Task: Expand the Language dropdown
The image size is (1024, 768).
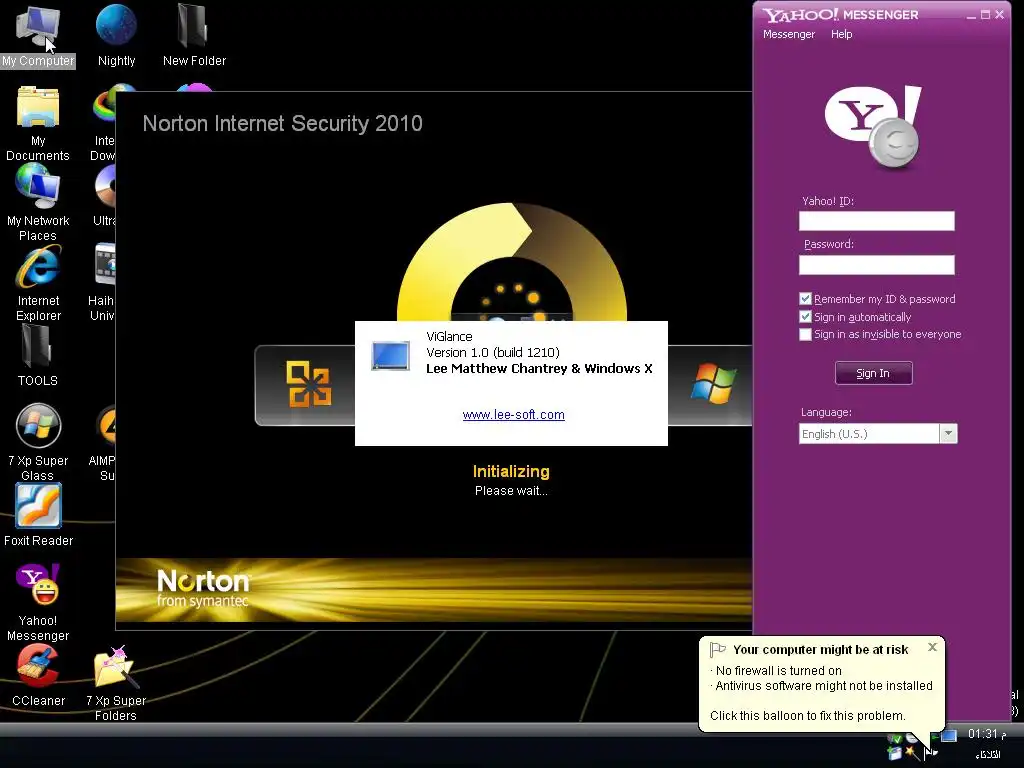Action: click(948, 434)
